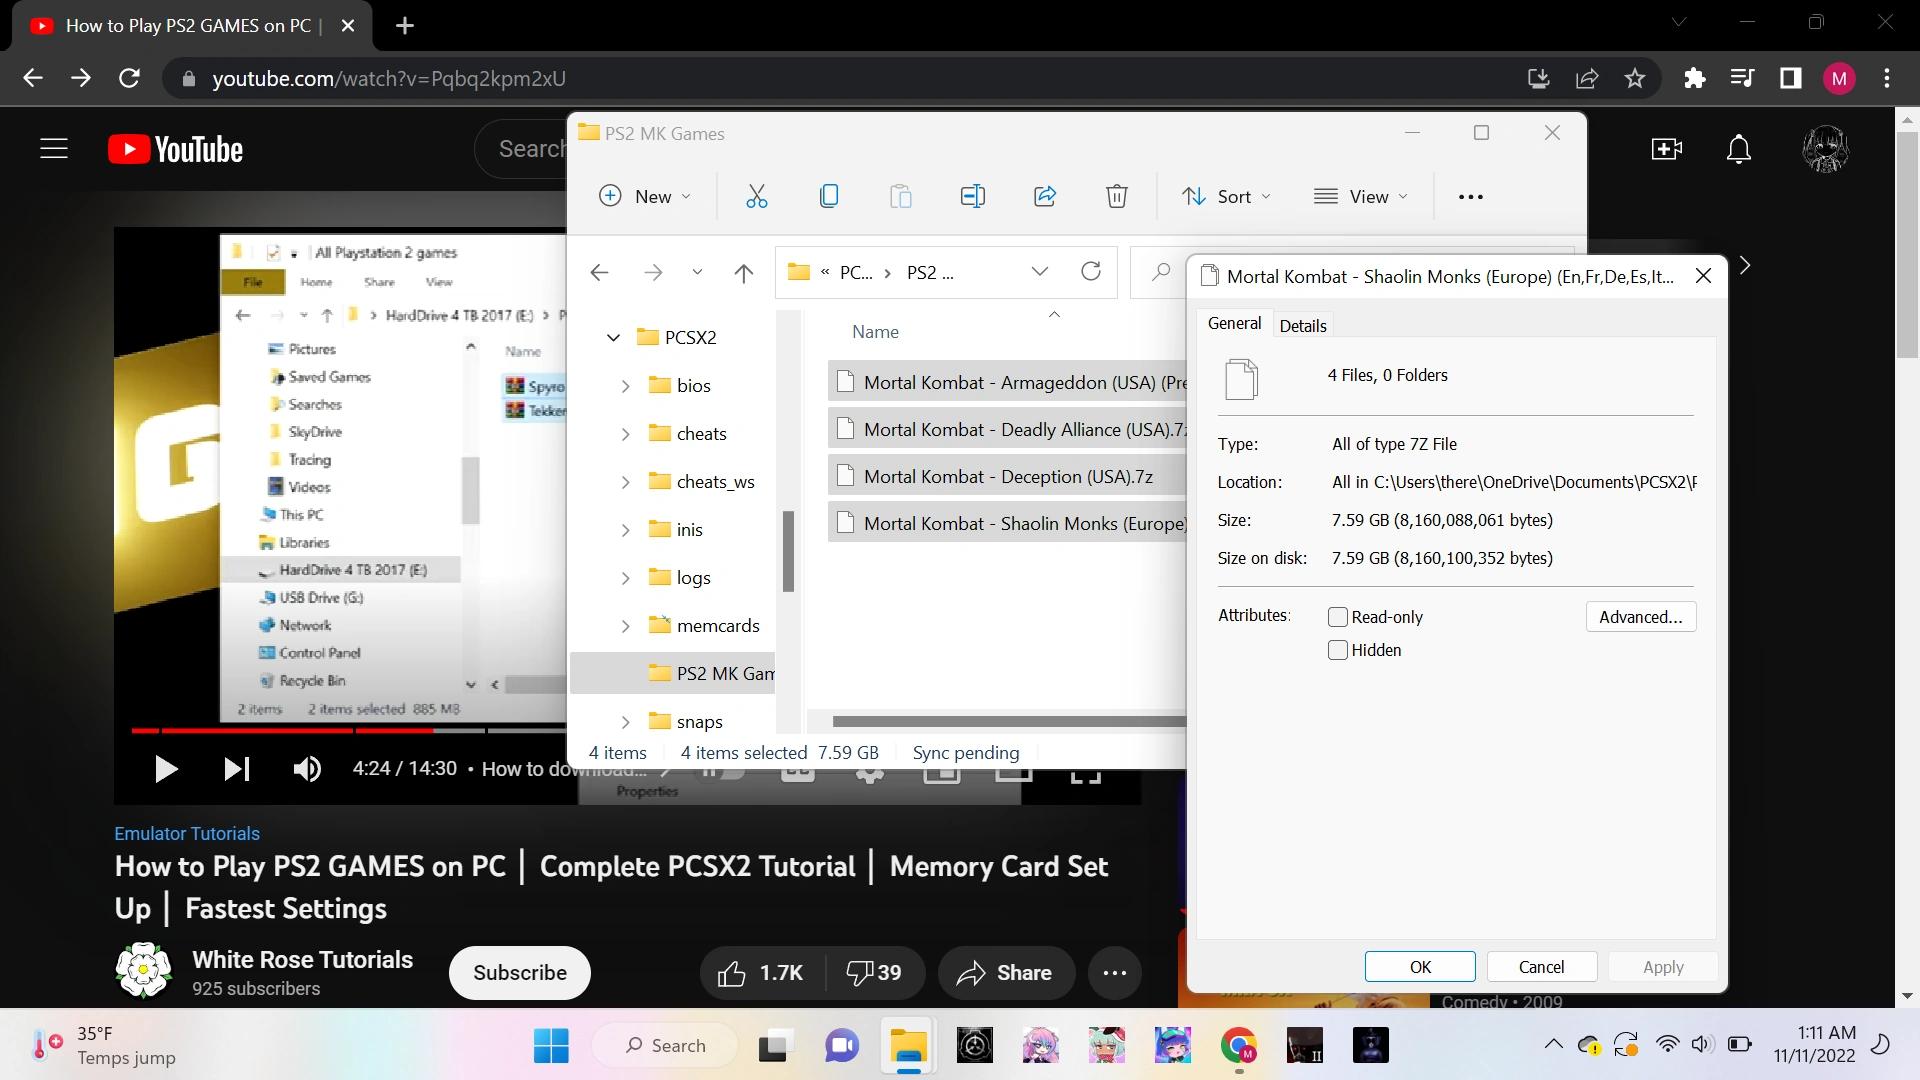Enable the Hidden attribute checkbox
The height and width of the screenshot is (1080, 1920).
coord(1338,650)
